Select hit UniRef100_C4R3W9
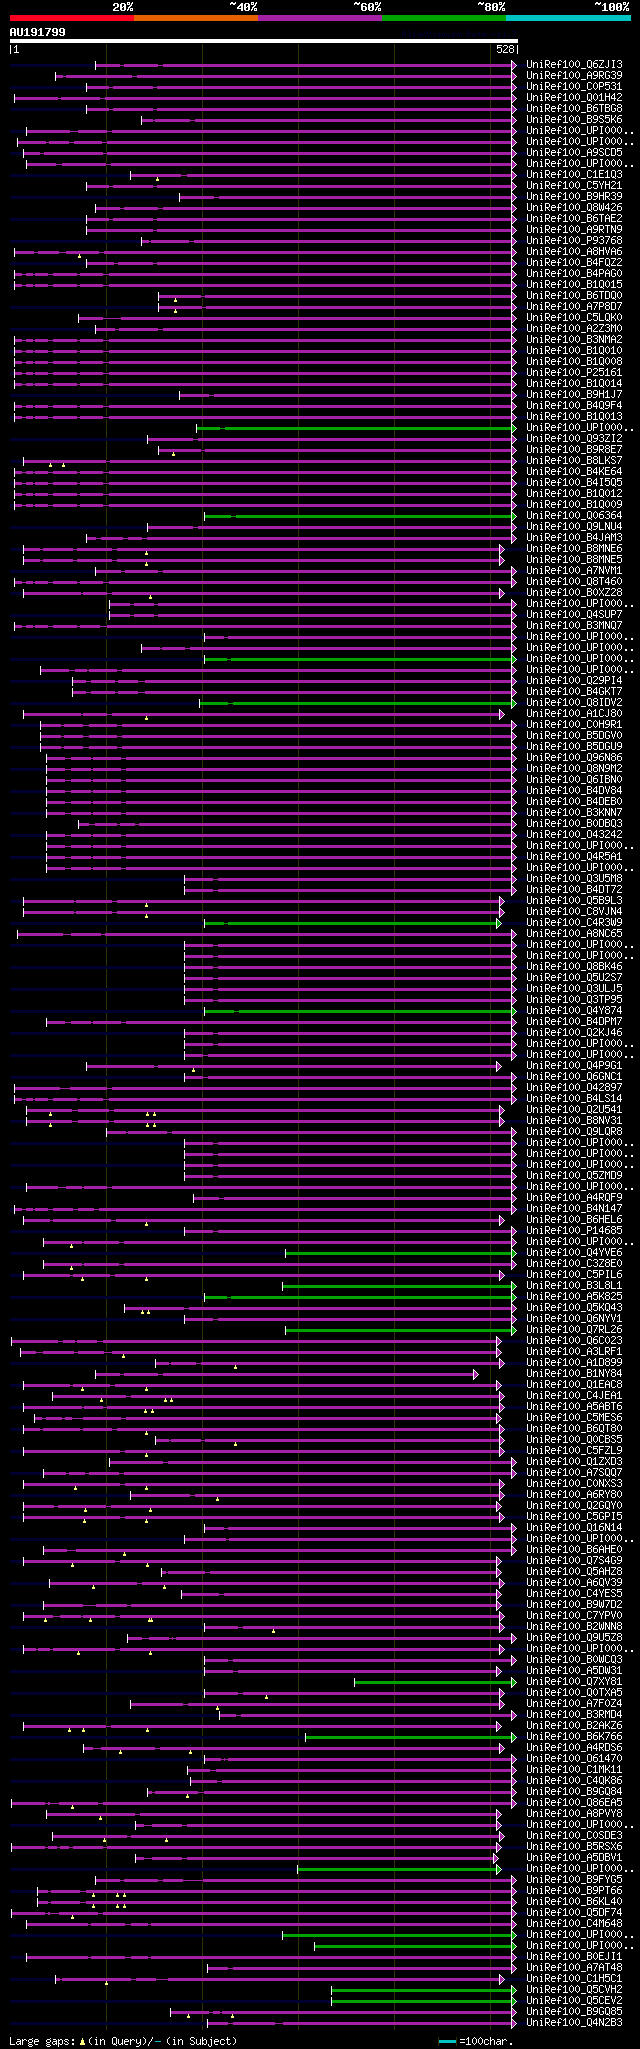Screen dimensions: 640x2049 574,922
